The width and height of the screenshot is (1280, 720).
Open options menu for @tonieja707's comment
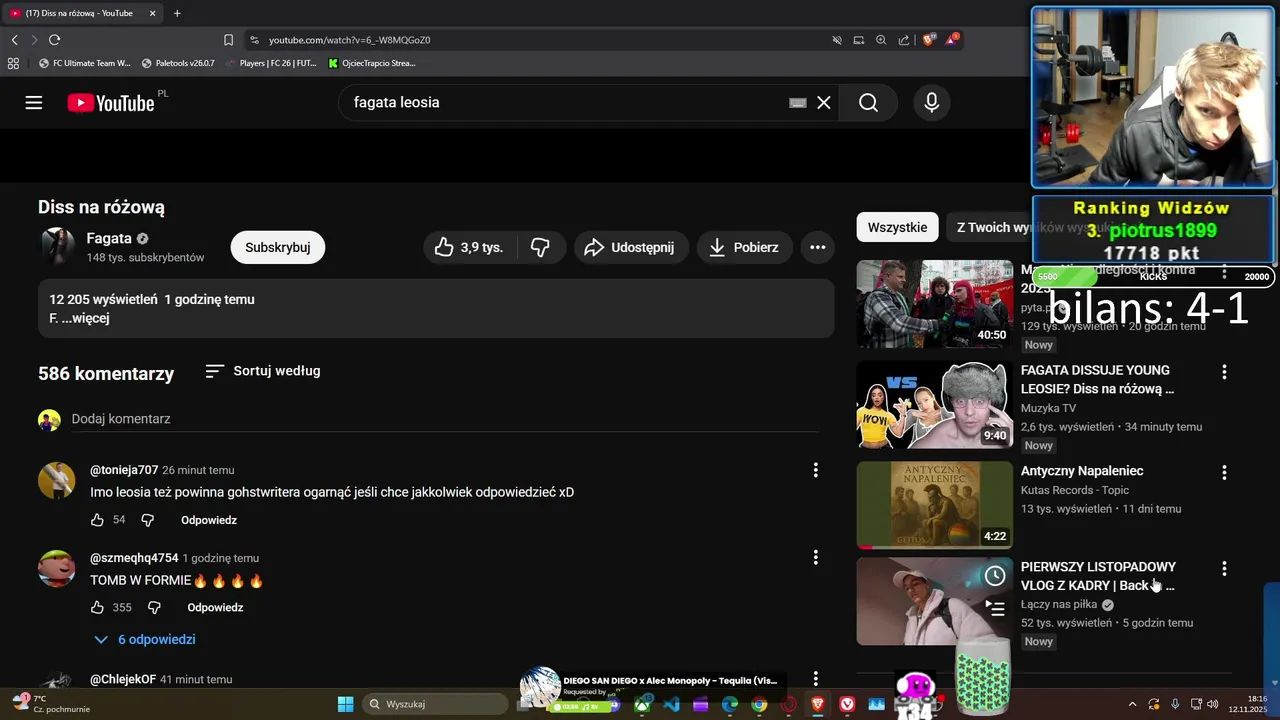pyautogui.click(x=816, y=470)
